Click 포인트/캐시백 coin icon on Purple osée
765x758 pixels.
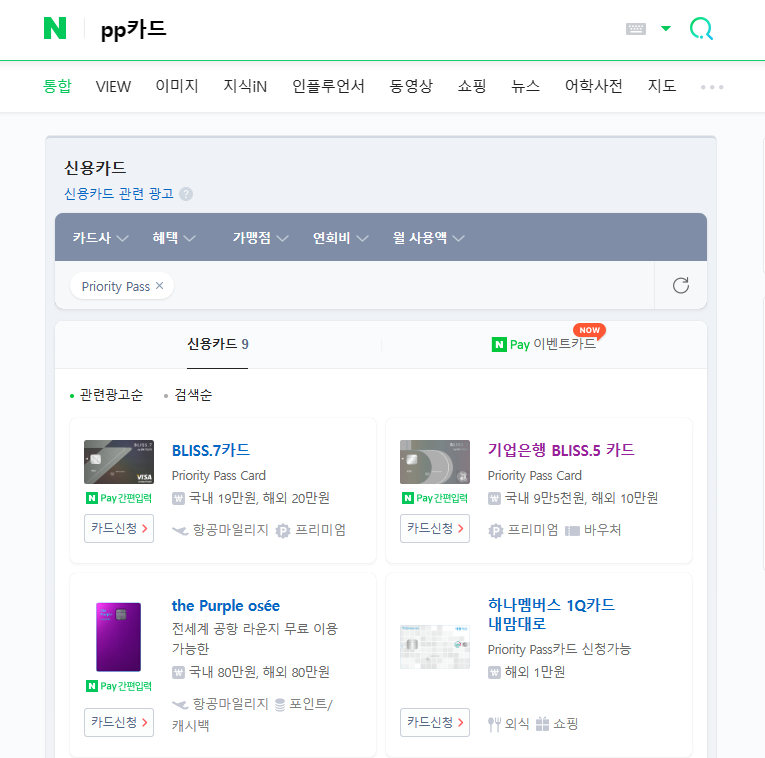coord(280,705)
